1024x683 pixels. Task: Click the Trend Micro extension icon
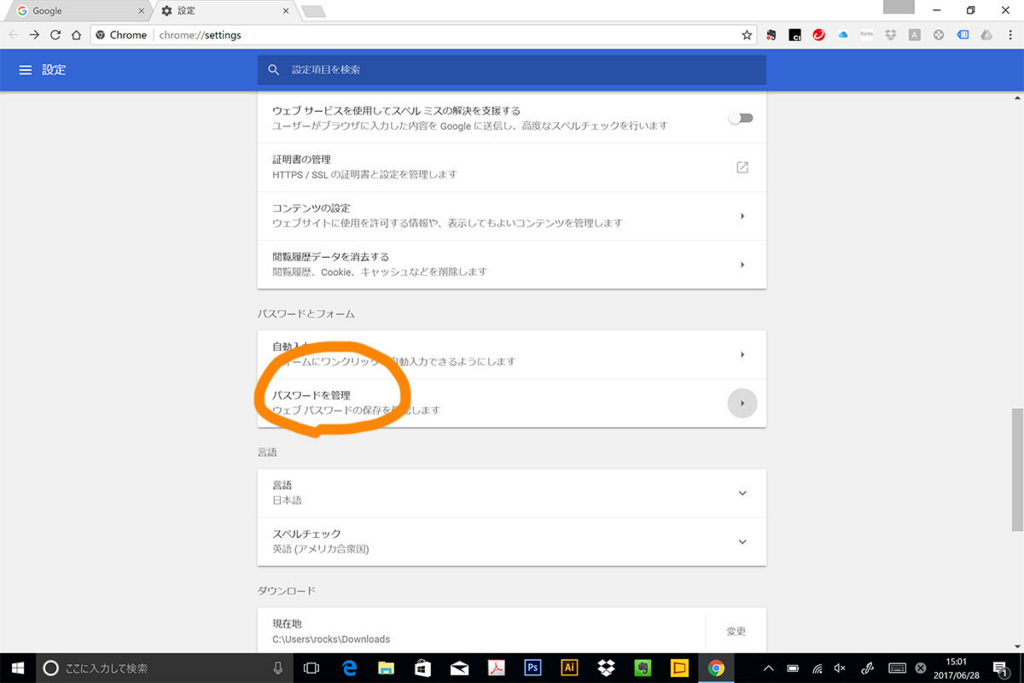pos(818,34)
